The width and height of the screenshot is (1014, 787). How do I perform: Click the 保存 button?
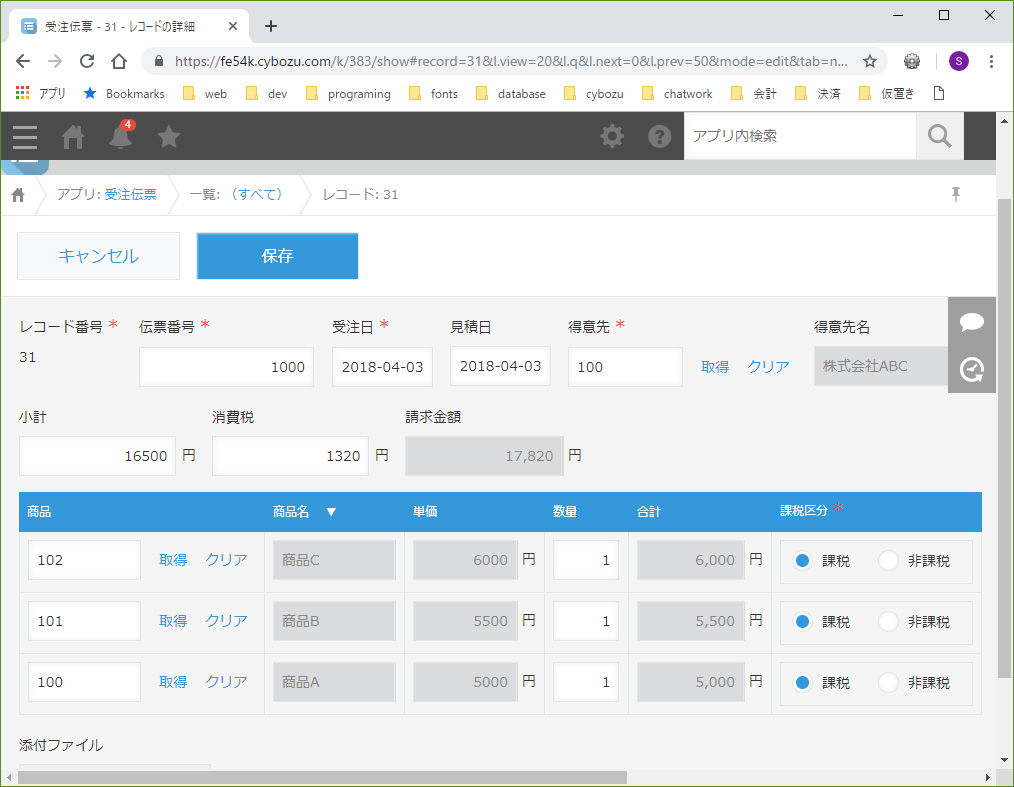click(x=277, y=256)
